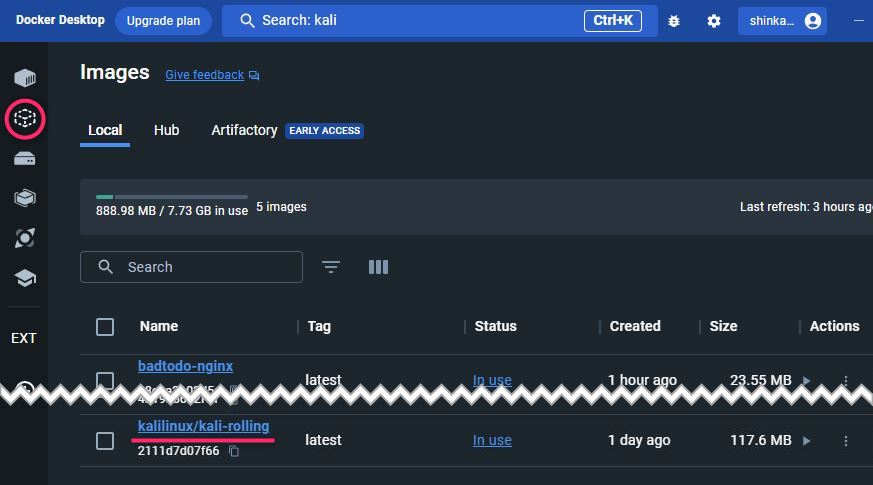The image size is (873, 485).
Task: Copy image ID 2111d7d07f66
Action: coord(234,451)
